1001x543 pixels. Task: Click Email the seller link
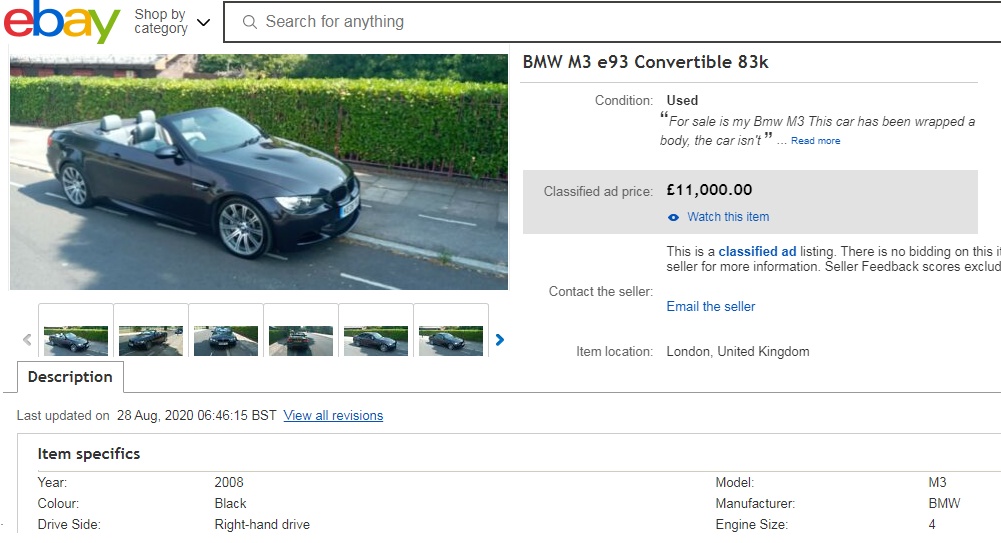(711, 307)
